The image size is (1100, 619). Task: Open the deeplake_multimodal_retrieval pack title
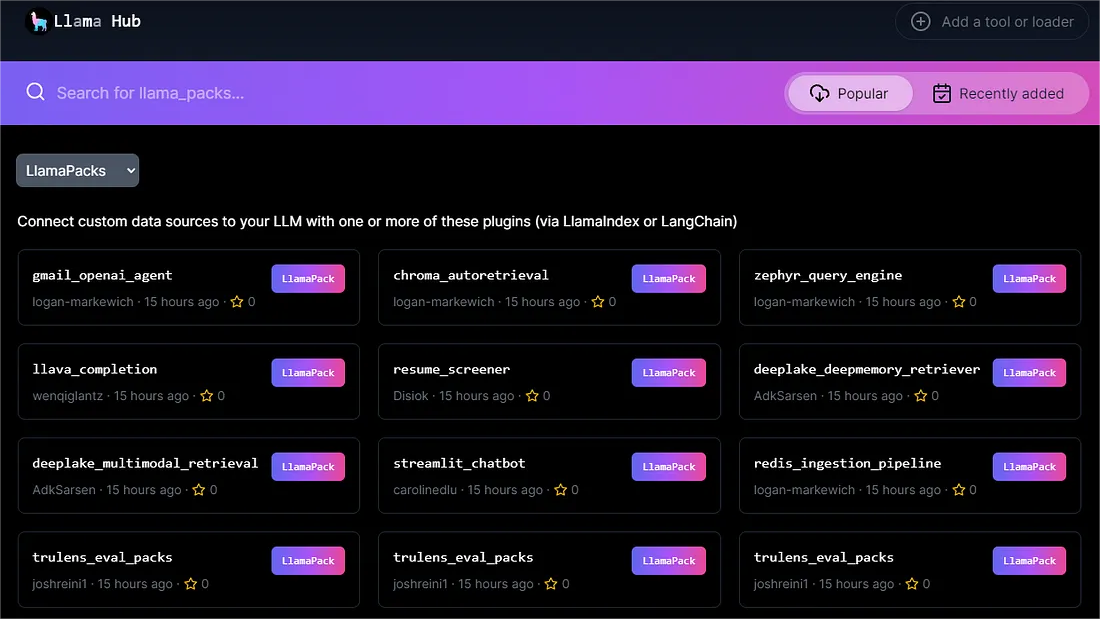point(145,464)
